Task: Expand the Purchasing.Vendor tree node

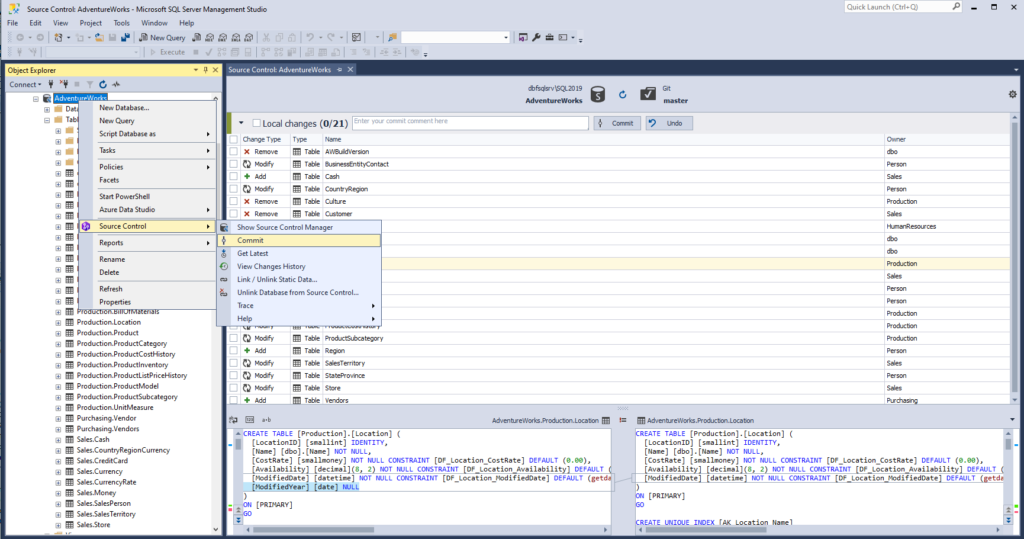Action: click(58, 418)
